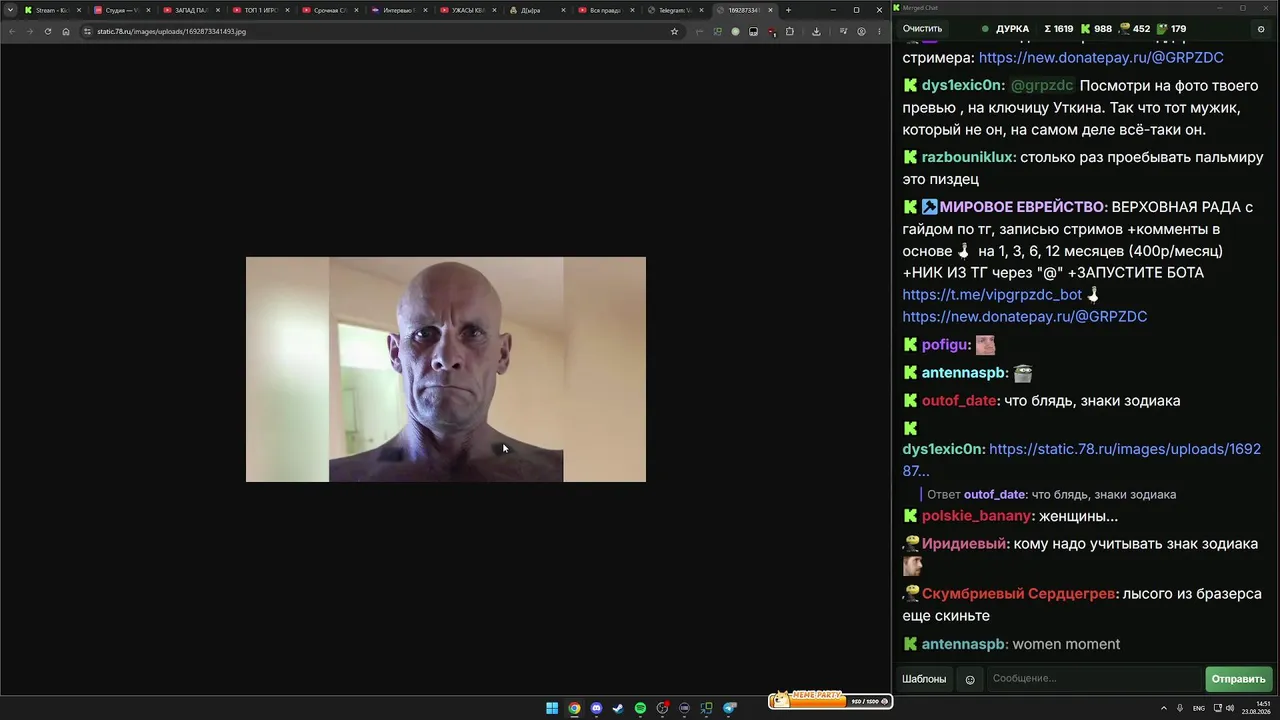Click the pofigu username in chat
The image size is (1280, 720).
tap(946, 344)
